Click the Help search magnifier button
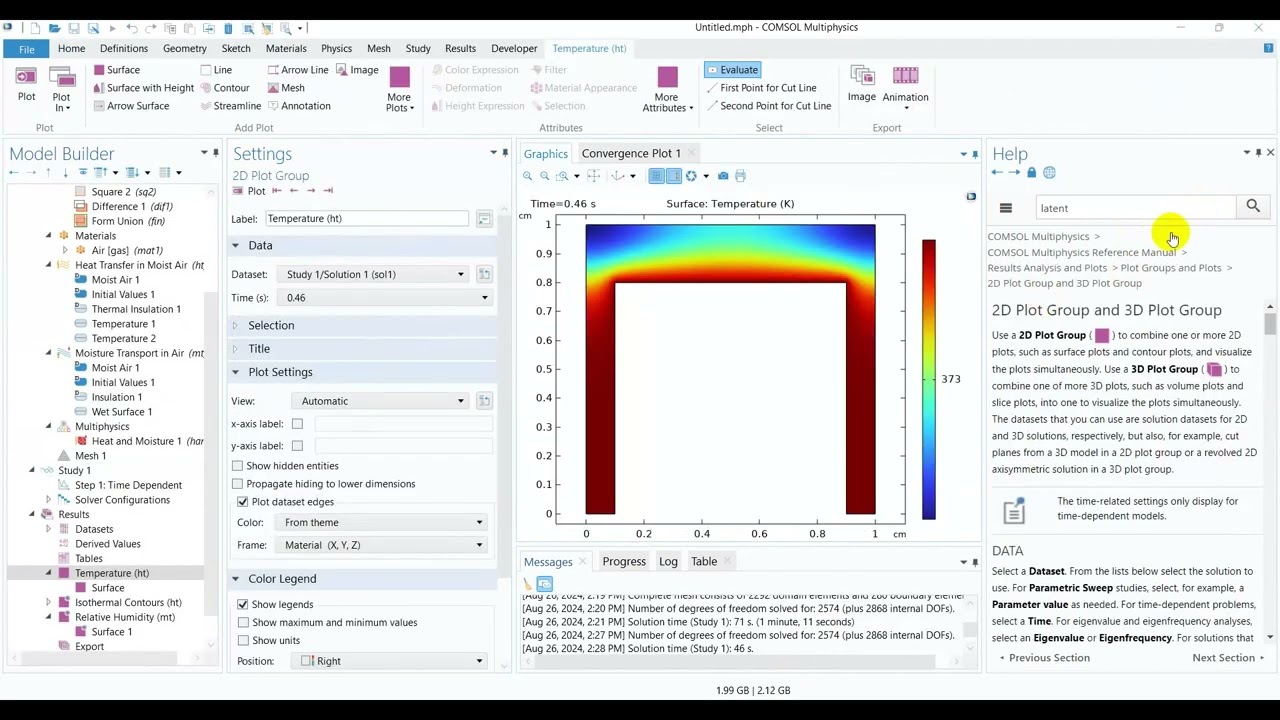The width and height of the screenshot is (1280, 720). (1253, 207)
